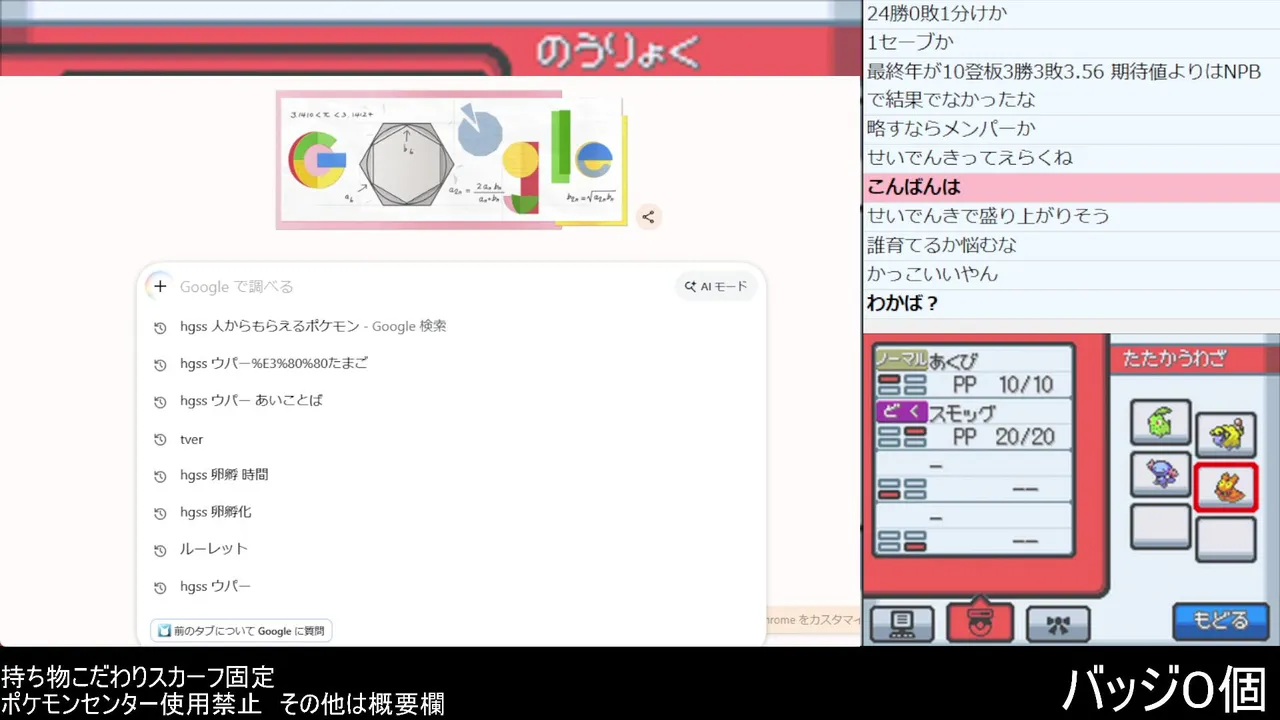Choose suggestion 'hgss ウパー あいことば'

(x=450, y=401)
